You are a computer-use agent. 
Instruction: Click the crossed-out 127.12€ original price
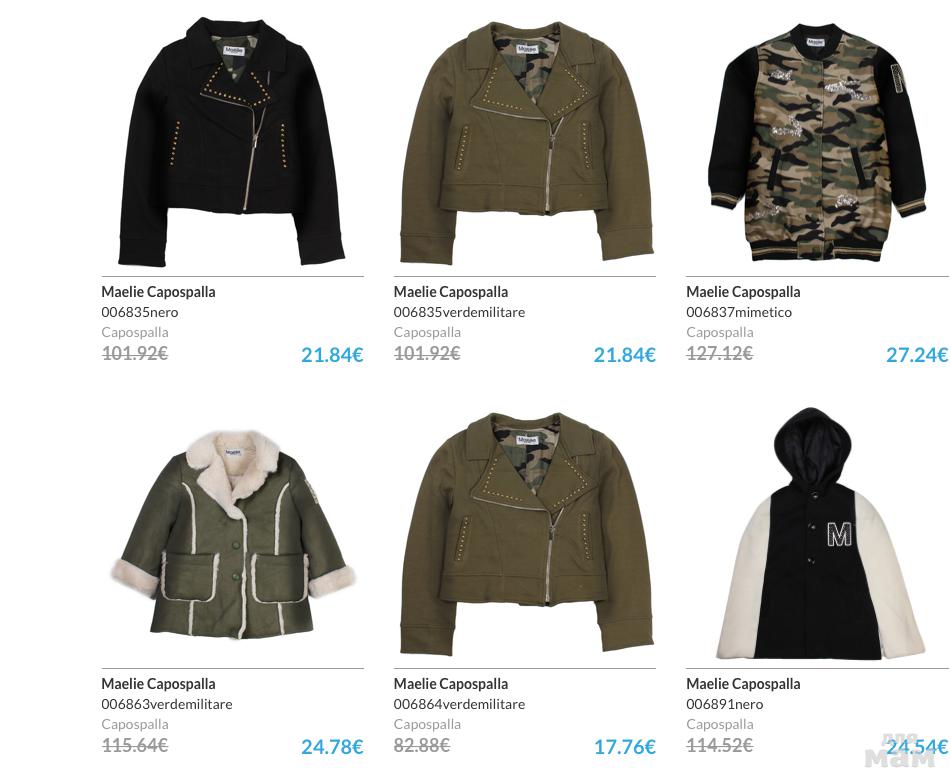tap(719, 353)
